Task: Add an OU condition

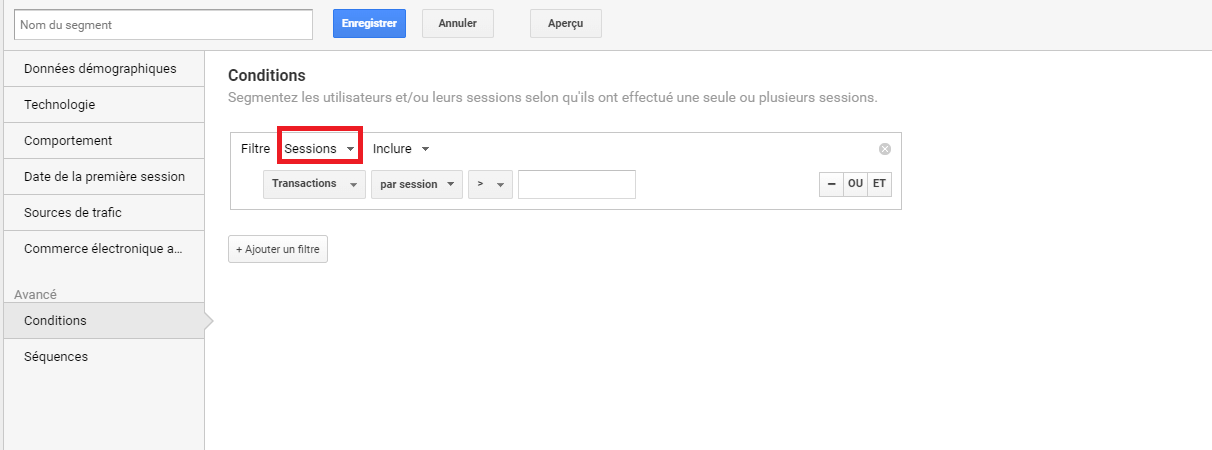Action: tap(855, 184)
